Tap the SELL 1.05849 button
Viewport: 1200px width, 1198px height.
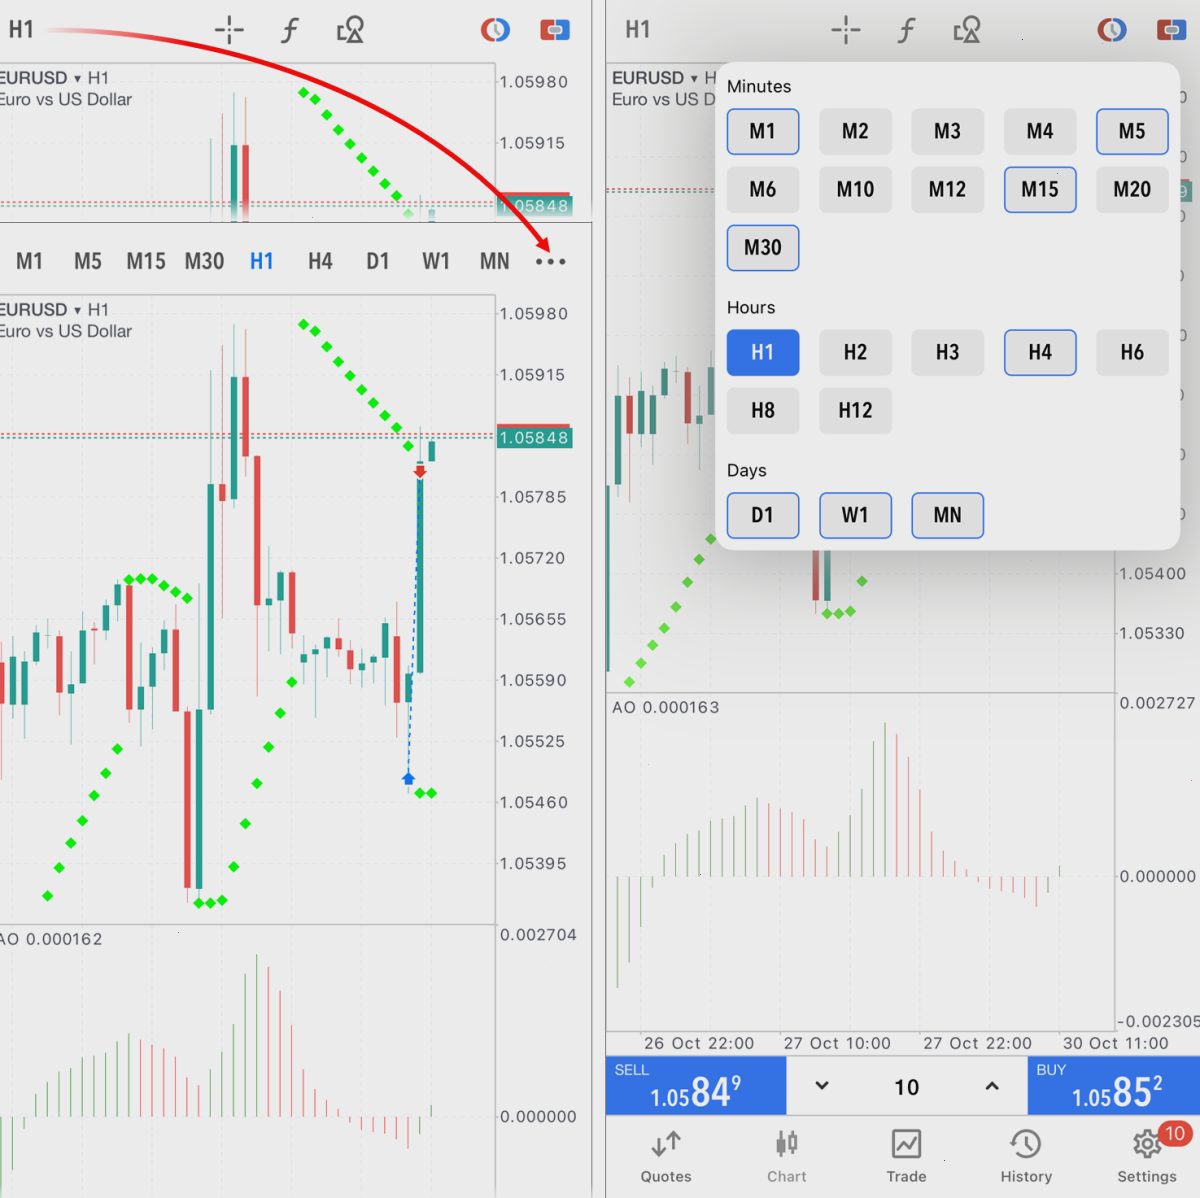click(696, 1086)
